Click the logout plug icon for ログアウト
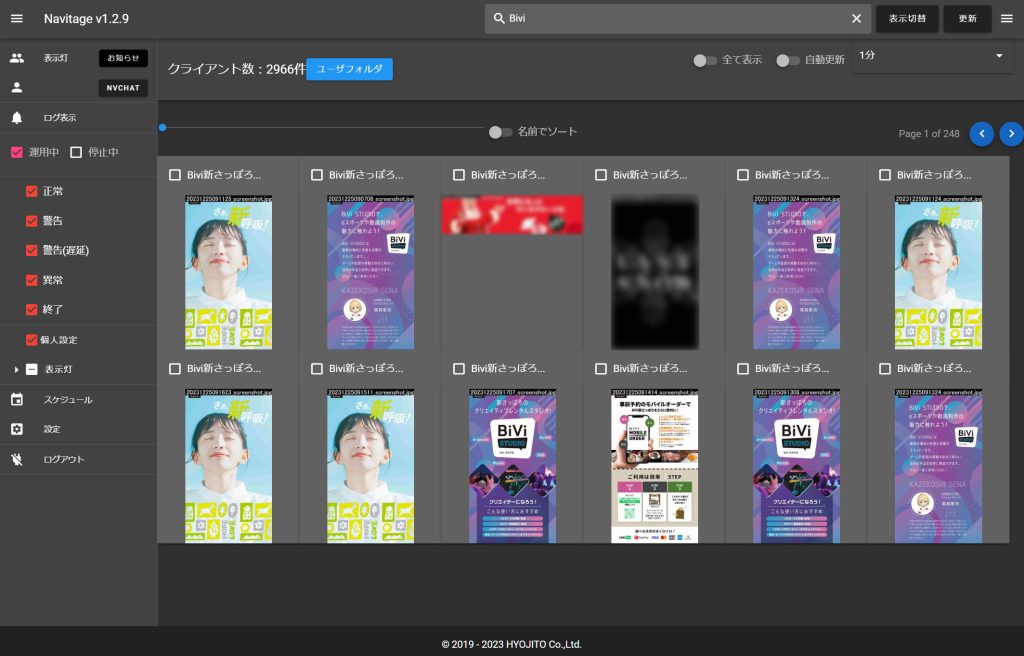The image size is (1024, 656). click(x=17, y=459)
